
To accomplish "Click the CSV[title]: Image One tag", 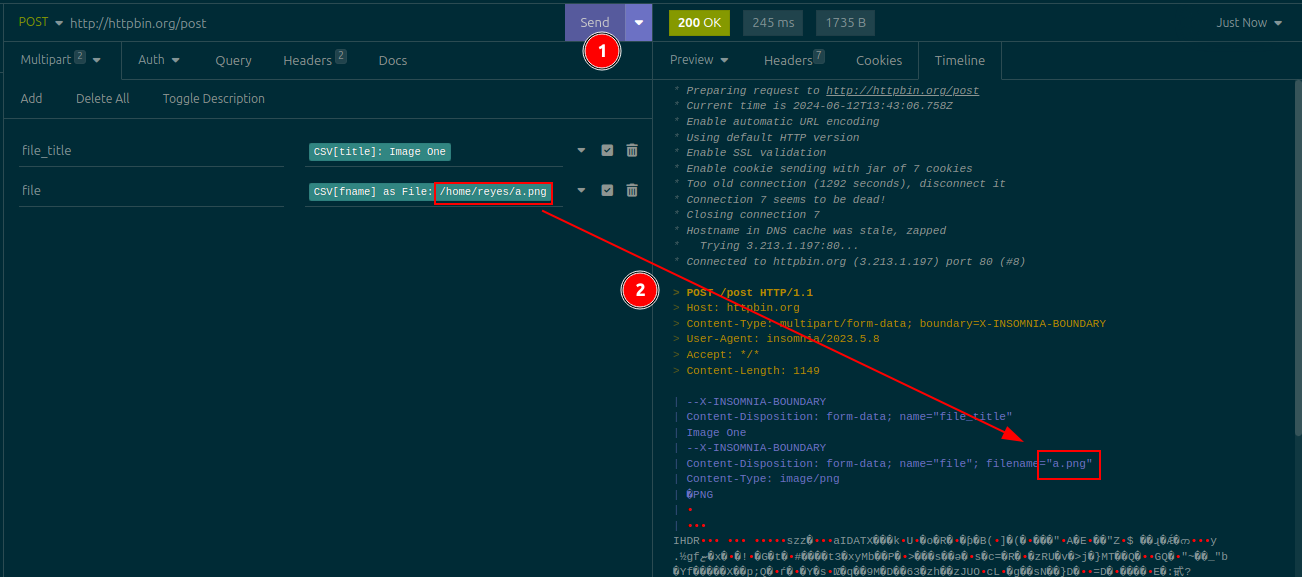I will [380, 151].
